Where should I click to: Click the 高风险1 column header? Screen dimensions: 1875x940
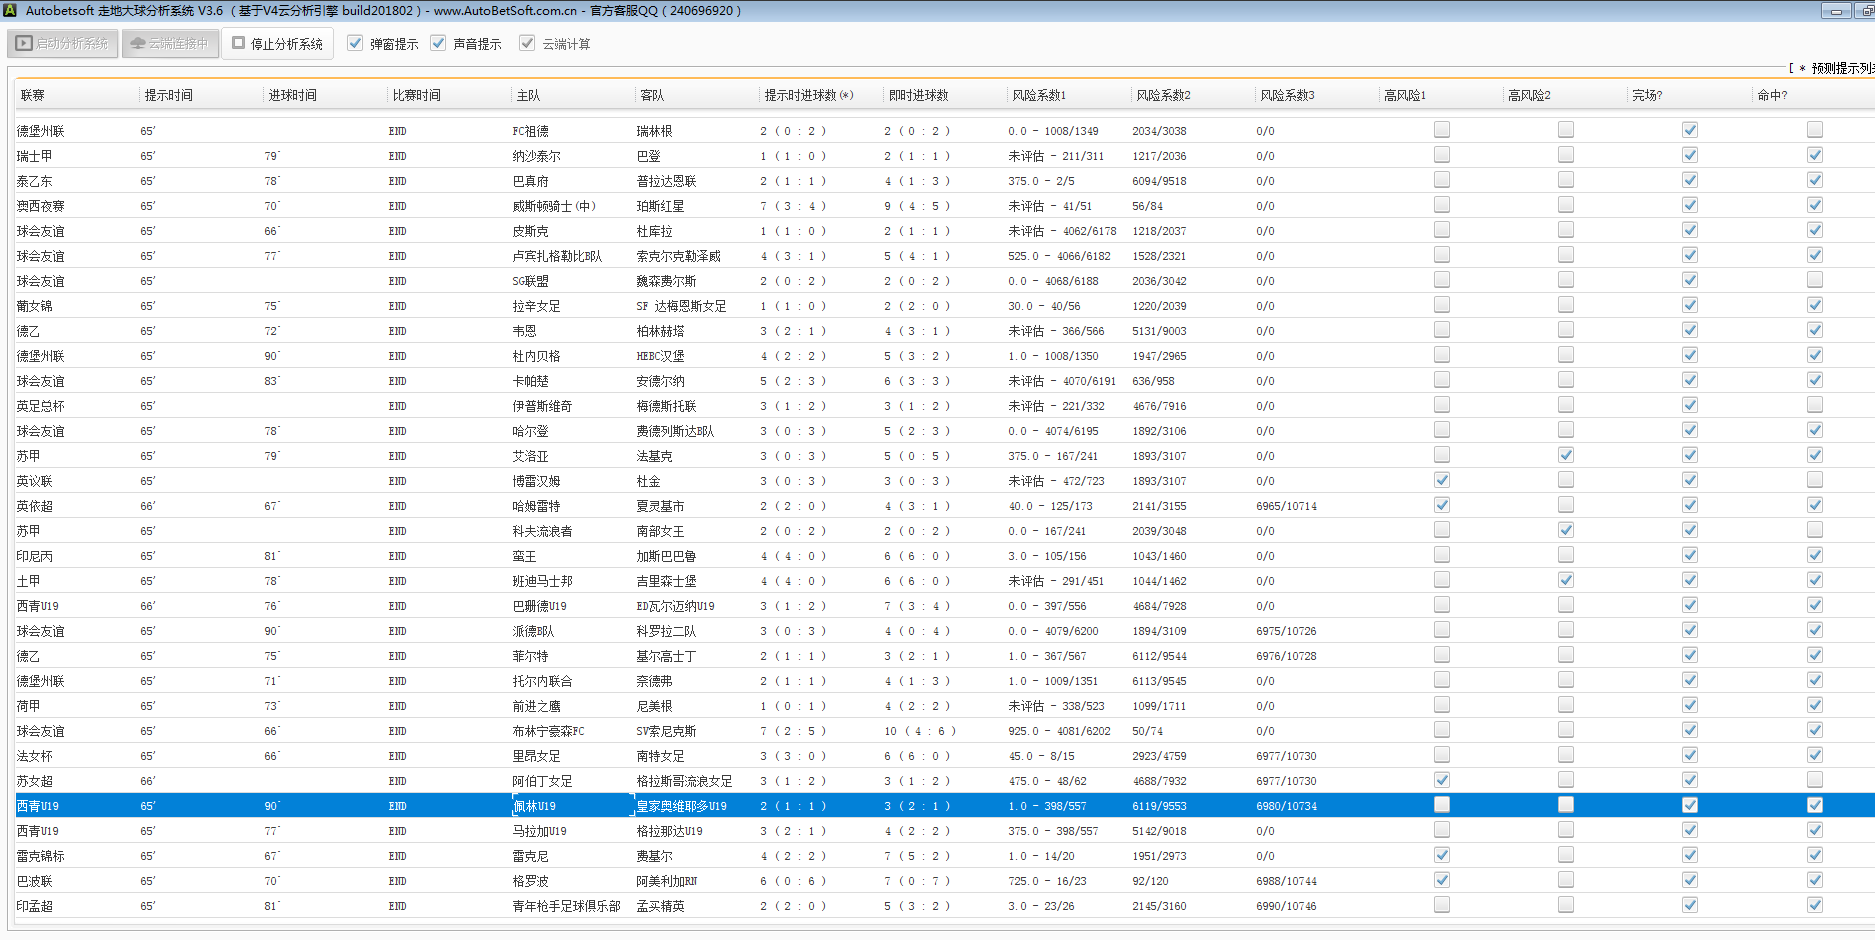point(1405,96)
